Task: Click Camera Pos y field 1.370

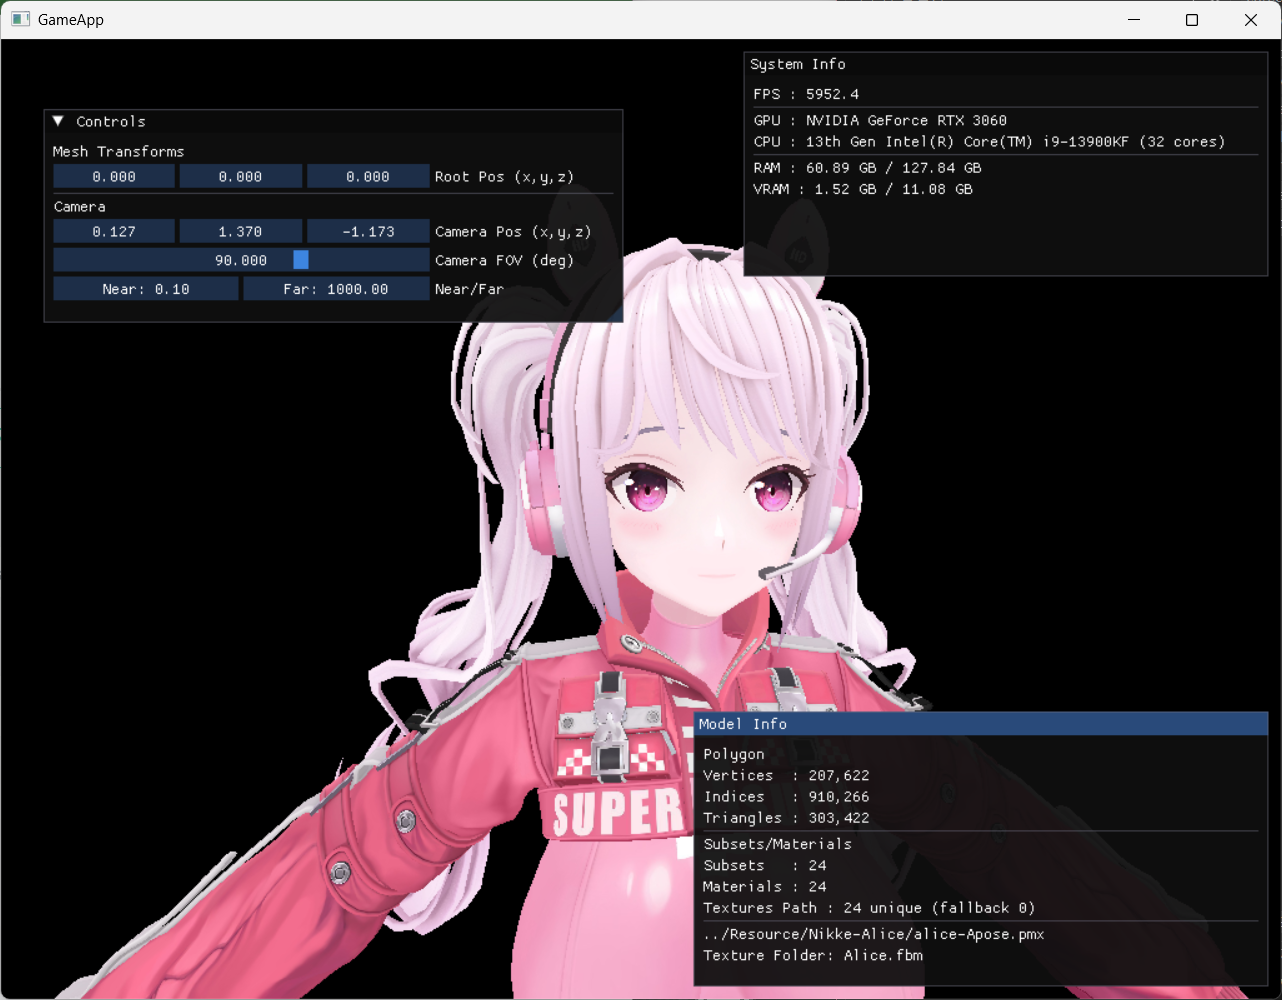Action: (241, 232)
